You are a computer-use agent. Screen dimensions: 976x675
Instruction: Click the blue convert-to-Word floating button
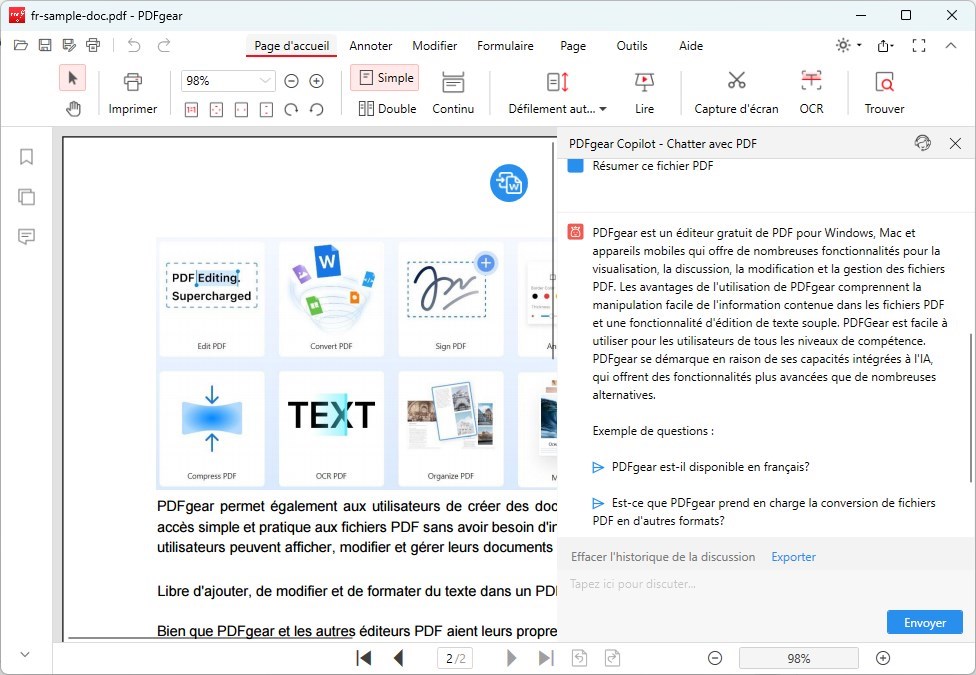509,183
